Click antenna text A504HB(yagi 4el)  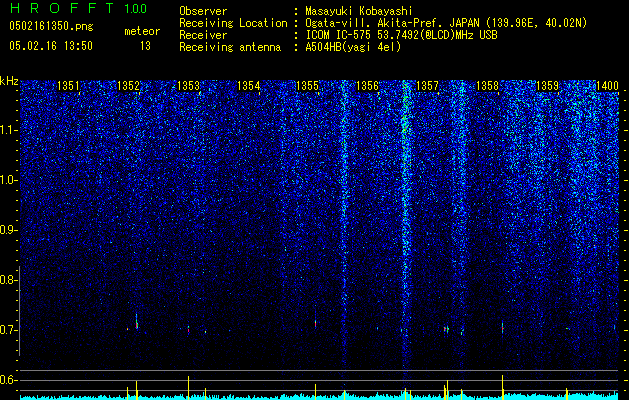(x=353, y=47)
